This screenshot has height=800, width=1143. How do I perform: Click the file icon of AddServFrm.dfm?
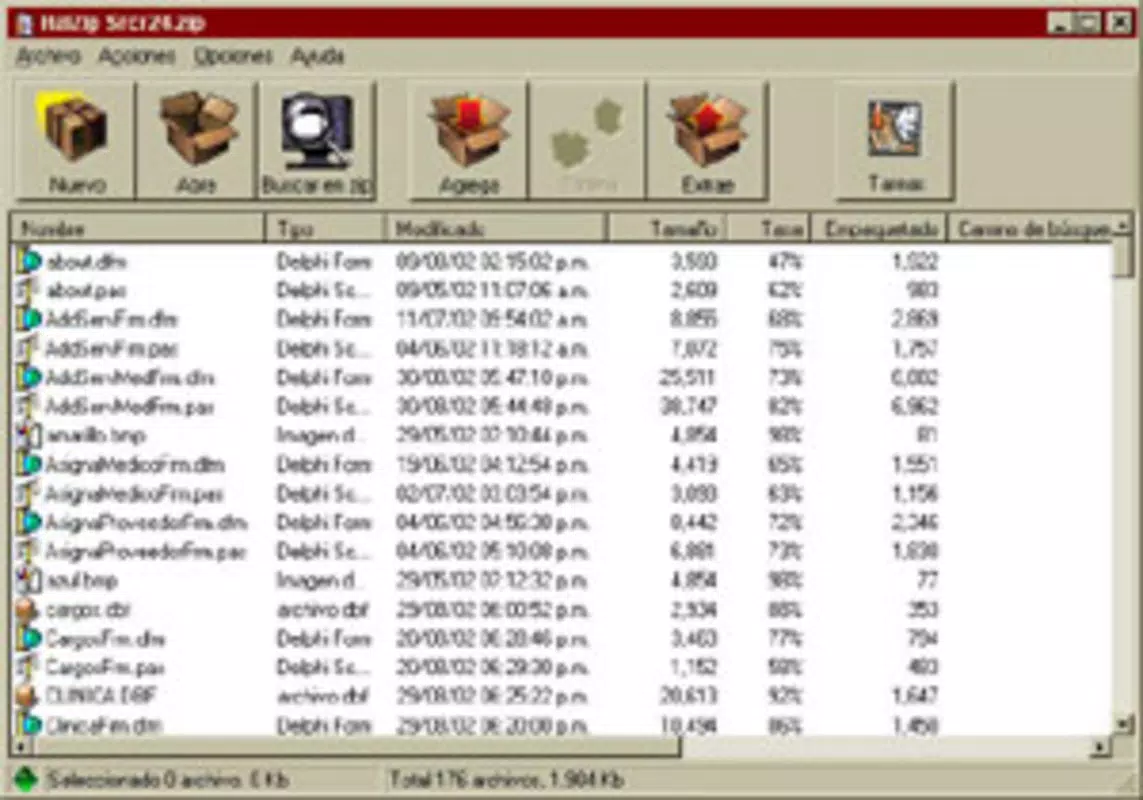point(29,319)
